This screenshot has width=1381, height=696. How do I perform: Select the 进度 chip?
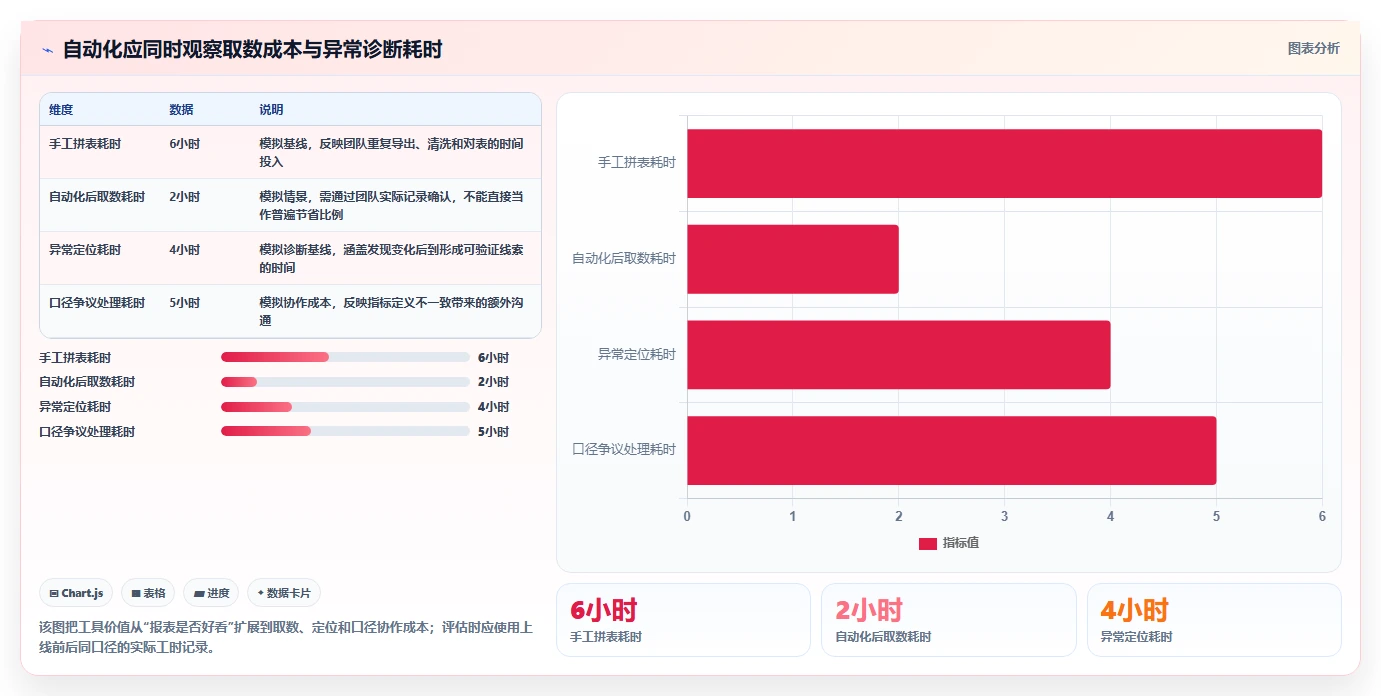click(211, 593)
